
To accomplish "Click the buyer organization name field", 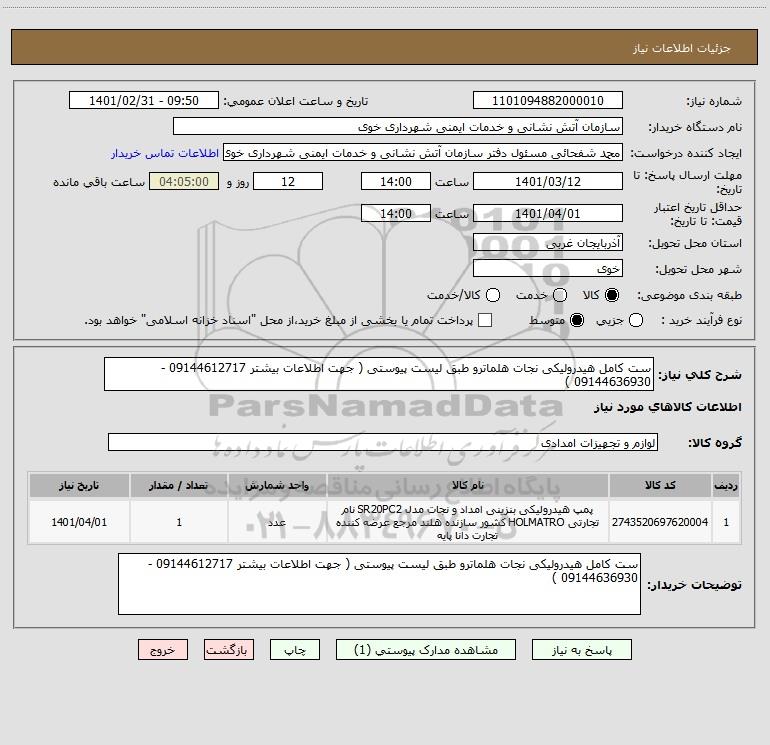I will tap(398, 127).
